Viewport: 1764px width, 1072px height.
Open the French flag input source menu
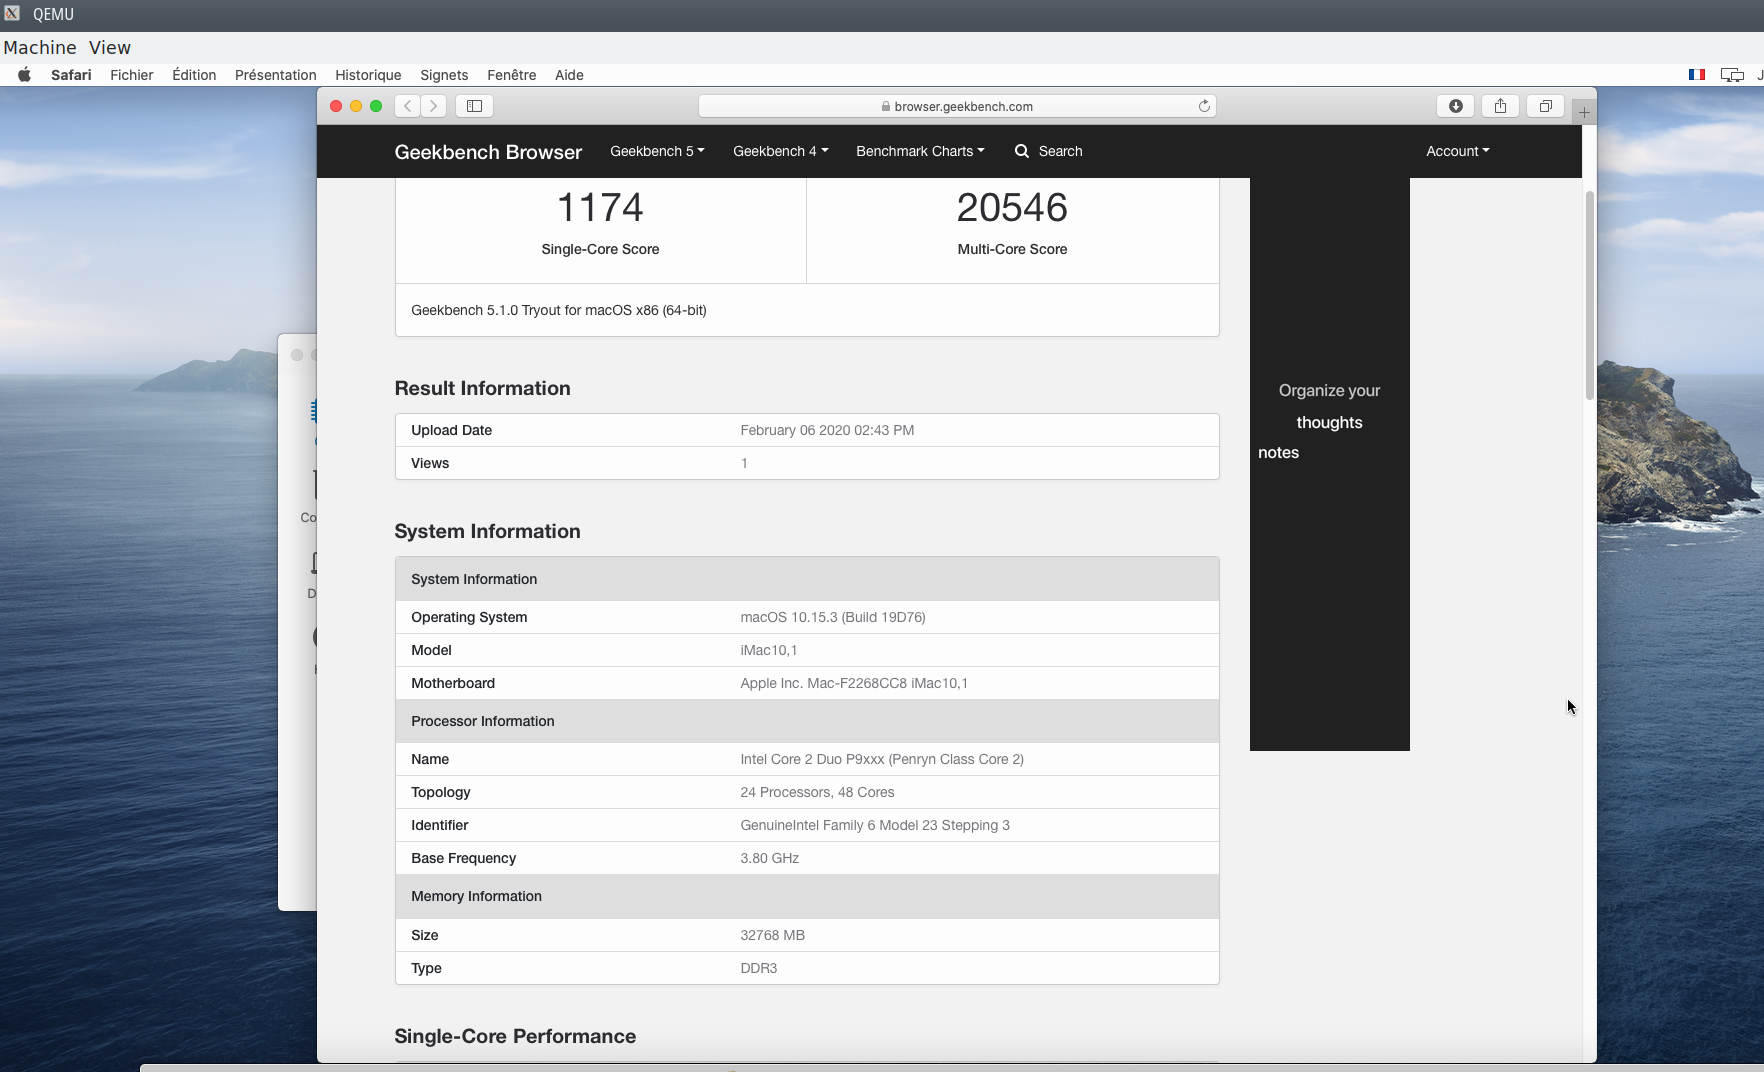1697,75
